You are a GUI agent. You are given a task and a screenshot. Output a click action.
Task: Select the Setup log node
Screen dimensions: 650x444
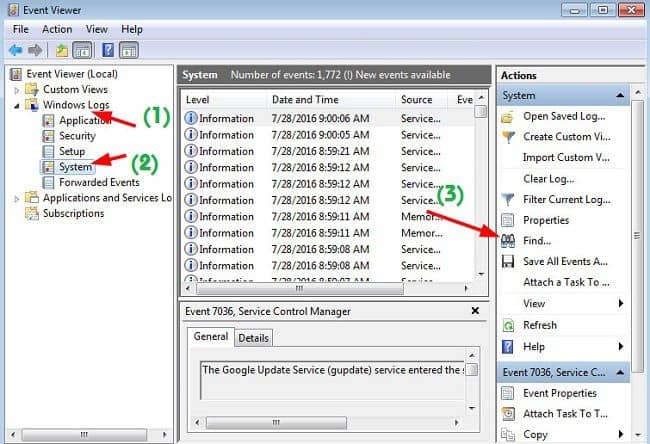pyautogui.click(x=73, y=152)
